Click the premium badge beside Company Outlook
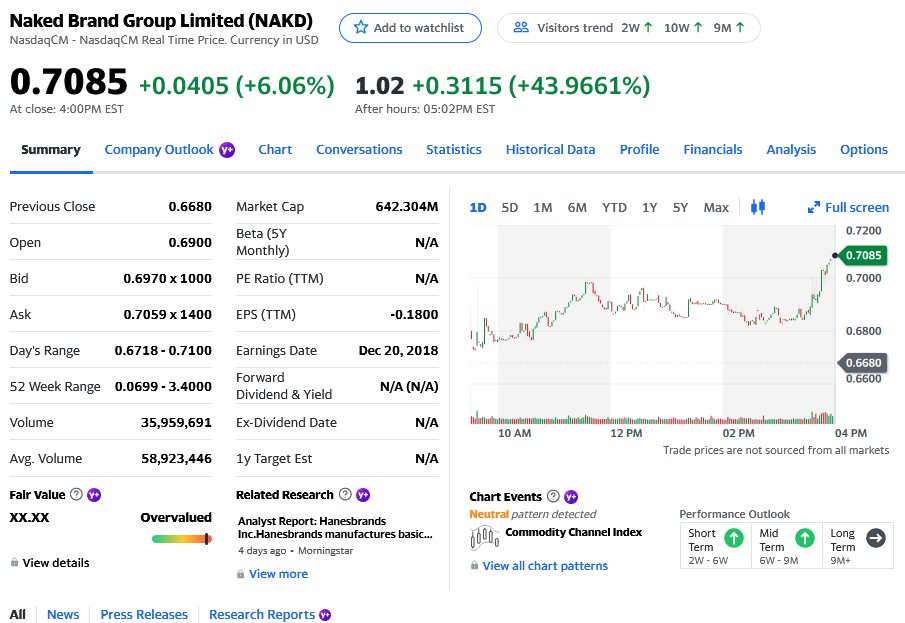The width and height of the screenshot is (905, 623). 227,150
